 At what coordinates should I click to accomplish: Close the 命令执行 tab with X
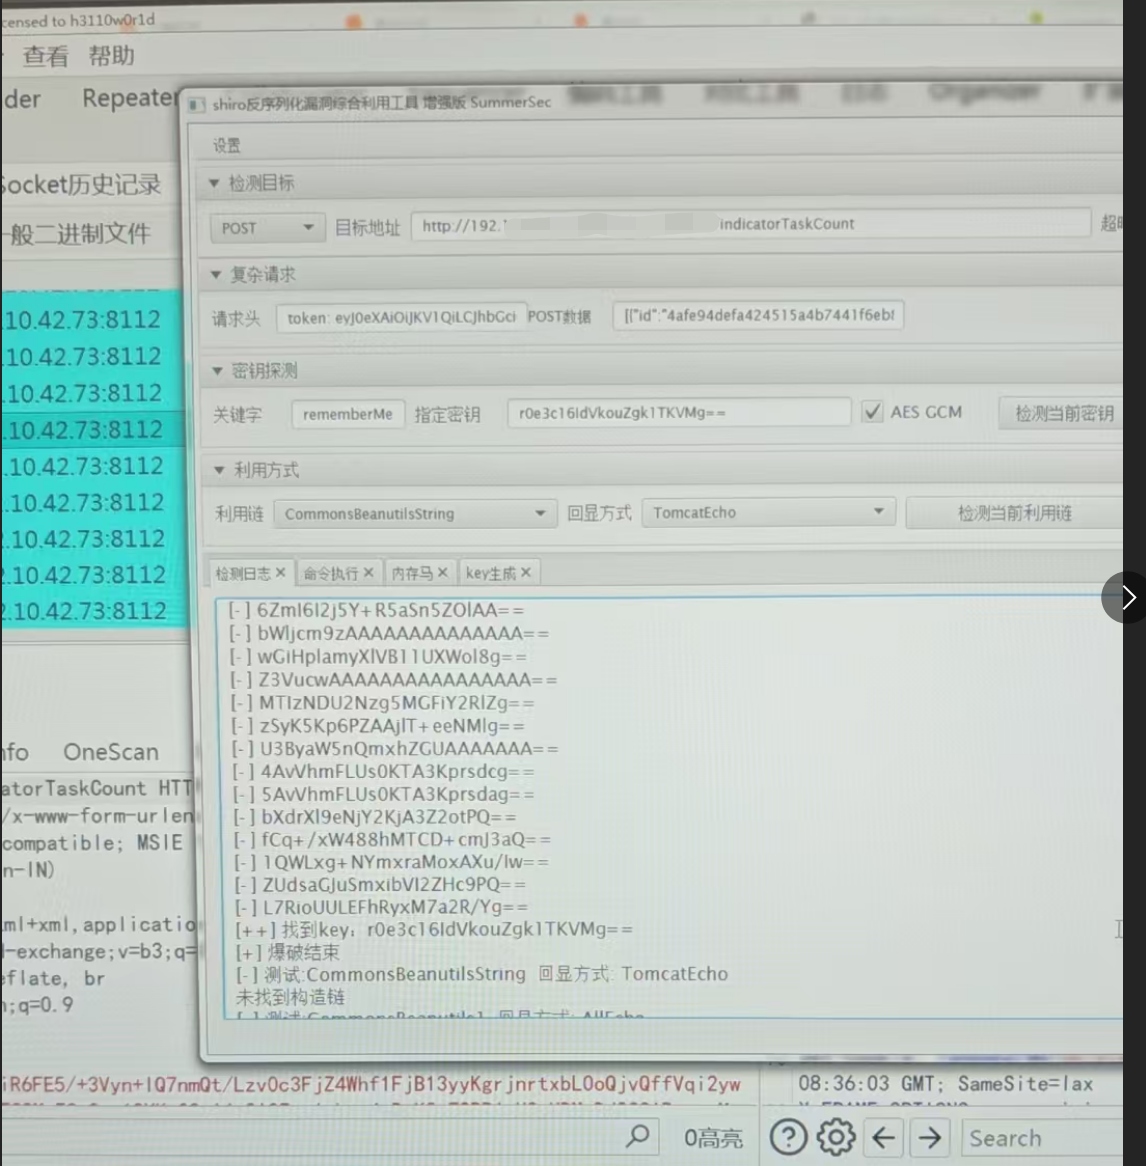[369, 572]
